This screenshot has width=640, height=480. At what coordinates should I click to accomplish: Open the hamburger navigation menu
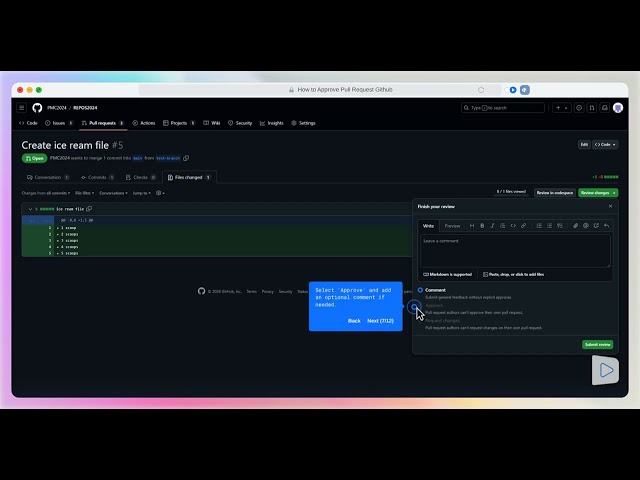[x=22, y=108]
